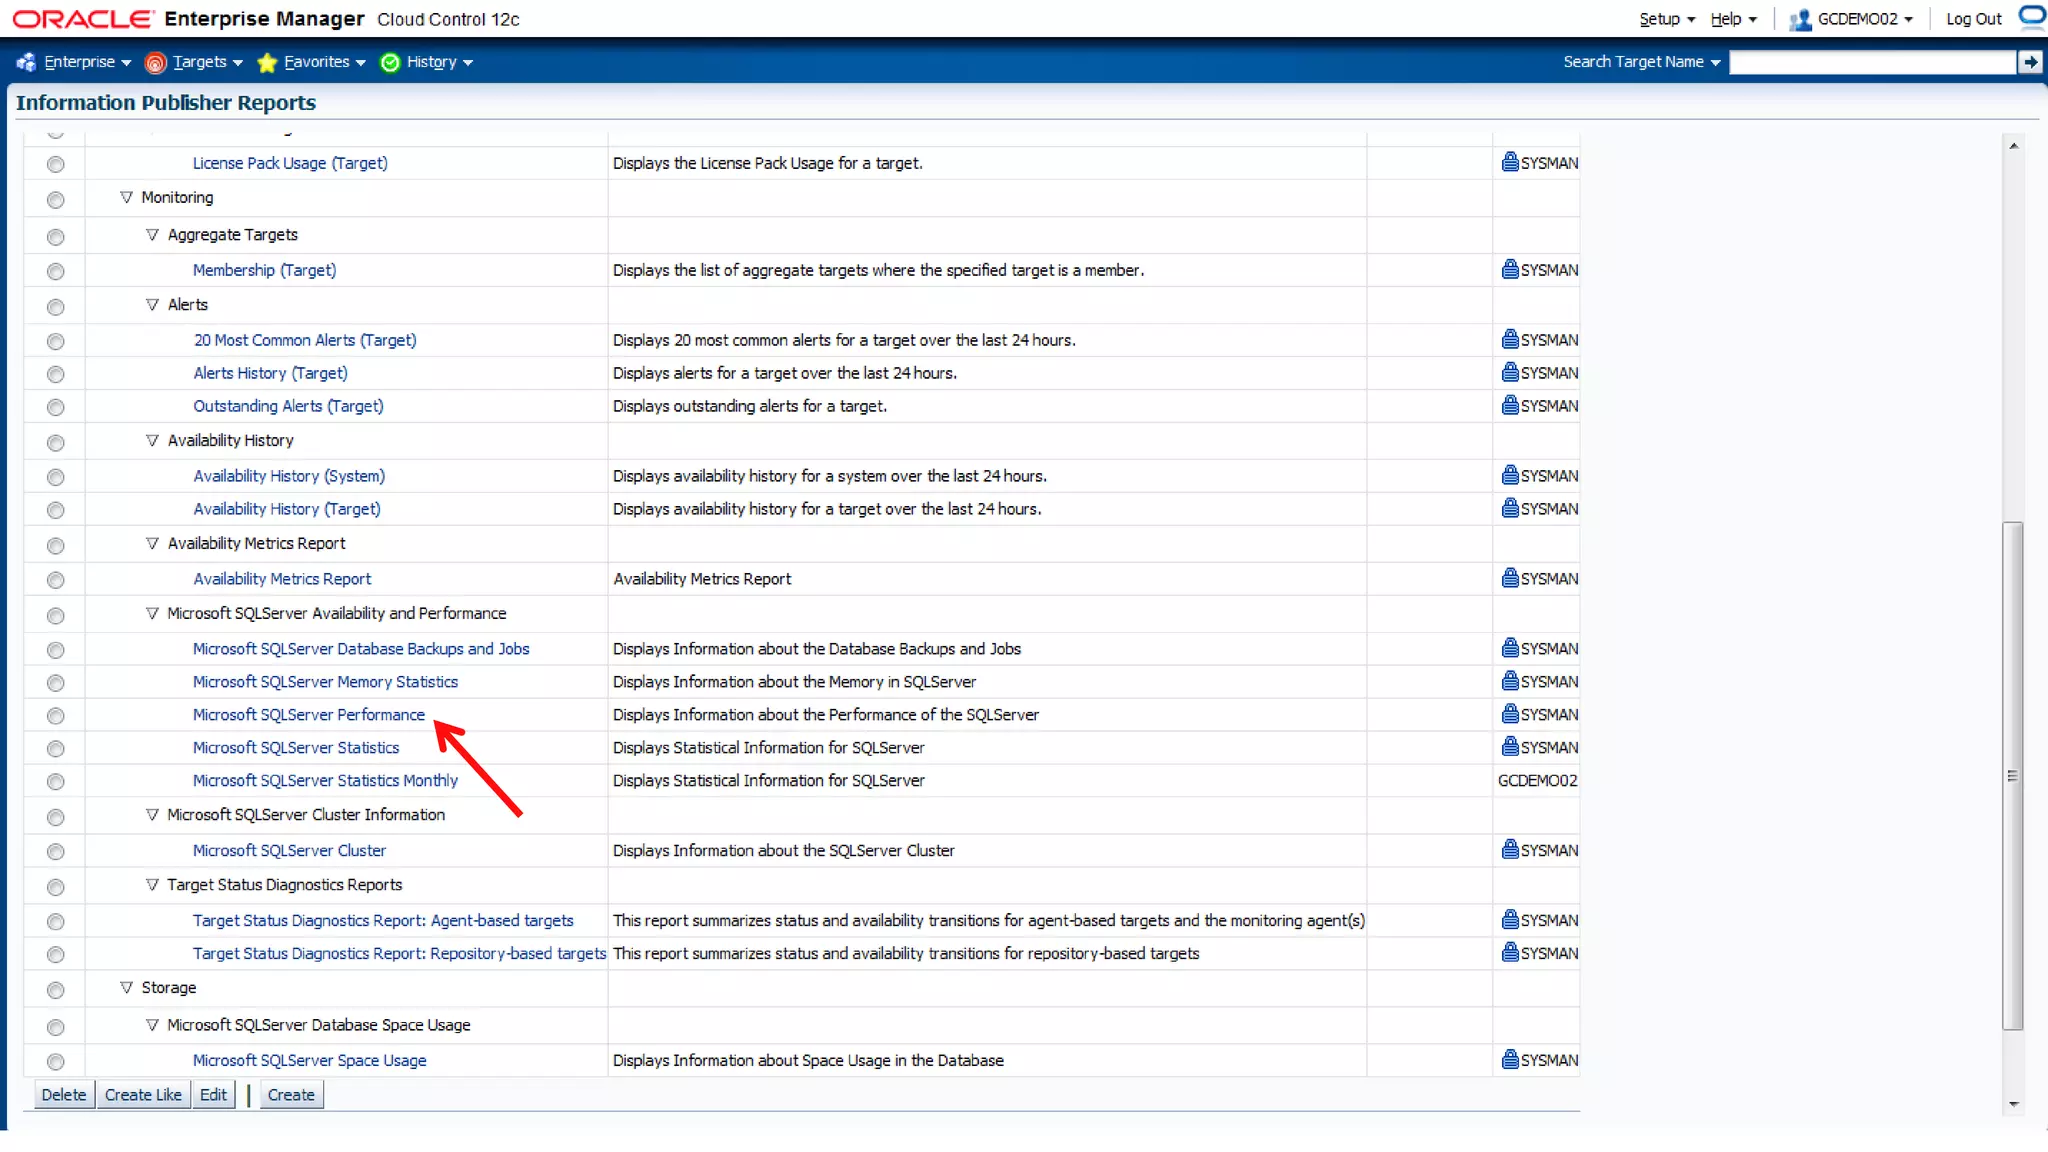
Task: Click lock icon in Microsoft SQLServer Statistics row
Action: point(1510,747)
